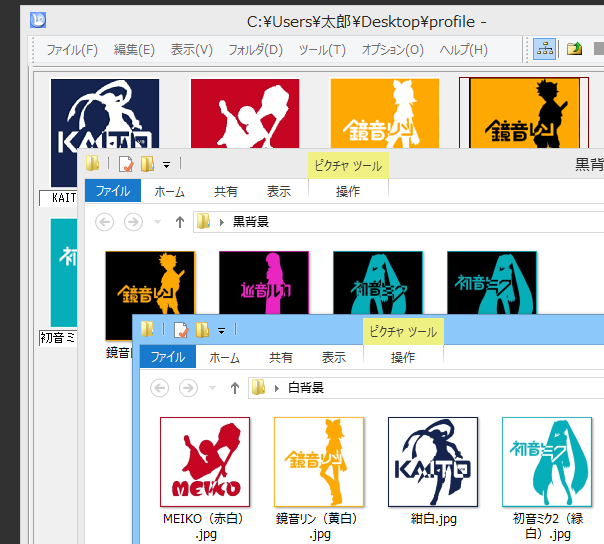
Task: Click the folder tree icon in the viewer toolbar
Action: click(545, 49)
